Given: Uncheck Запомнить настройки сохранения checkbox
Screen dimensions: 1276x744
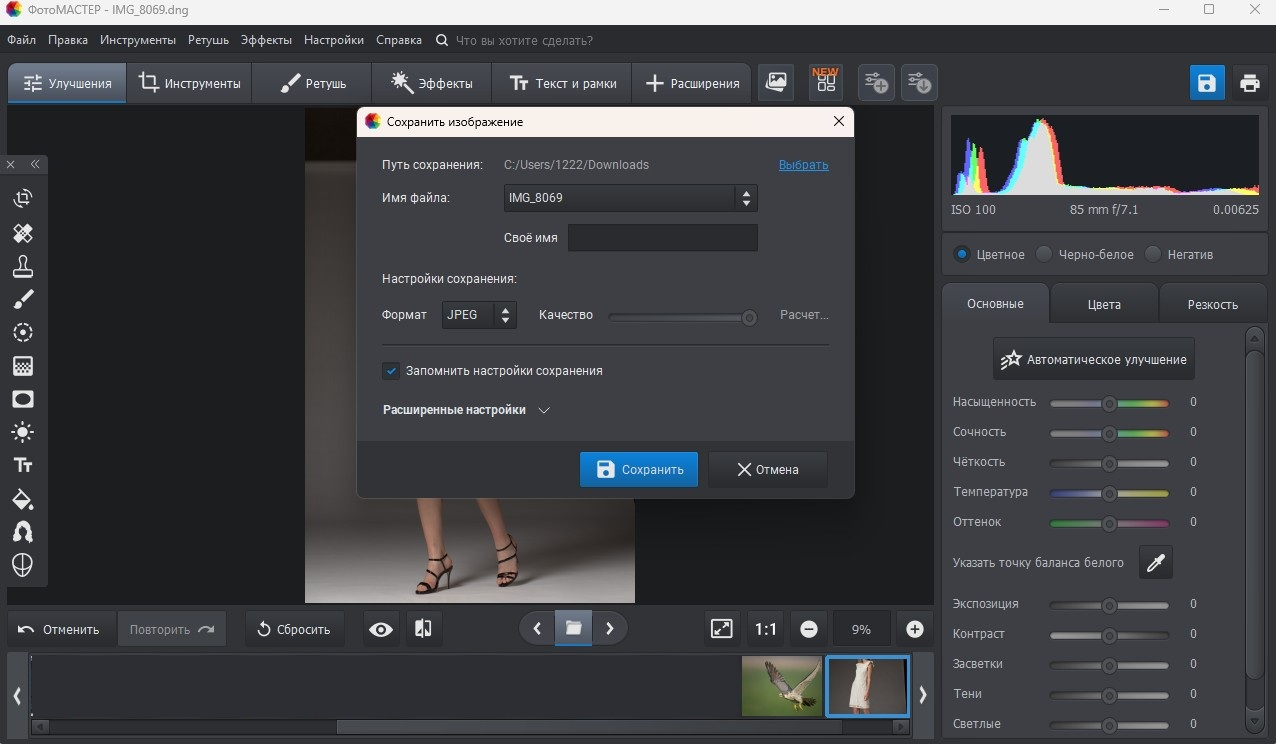Looking at the screenshot, I should [391, 371].
